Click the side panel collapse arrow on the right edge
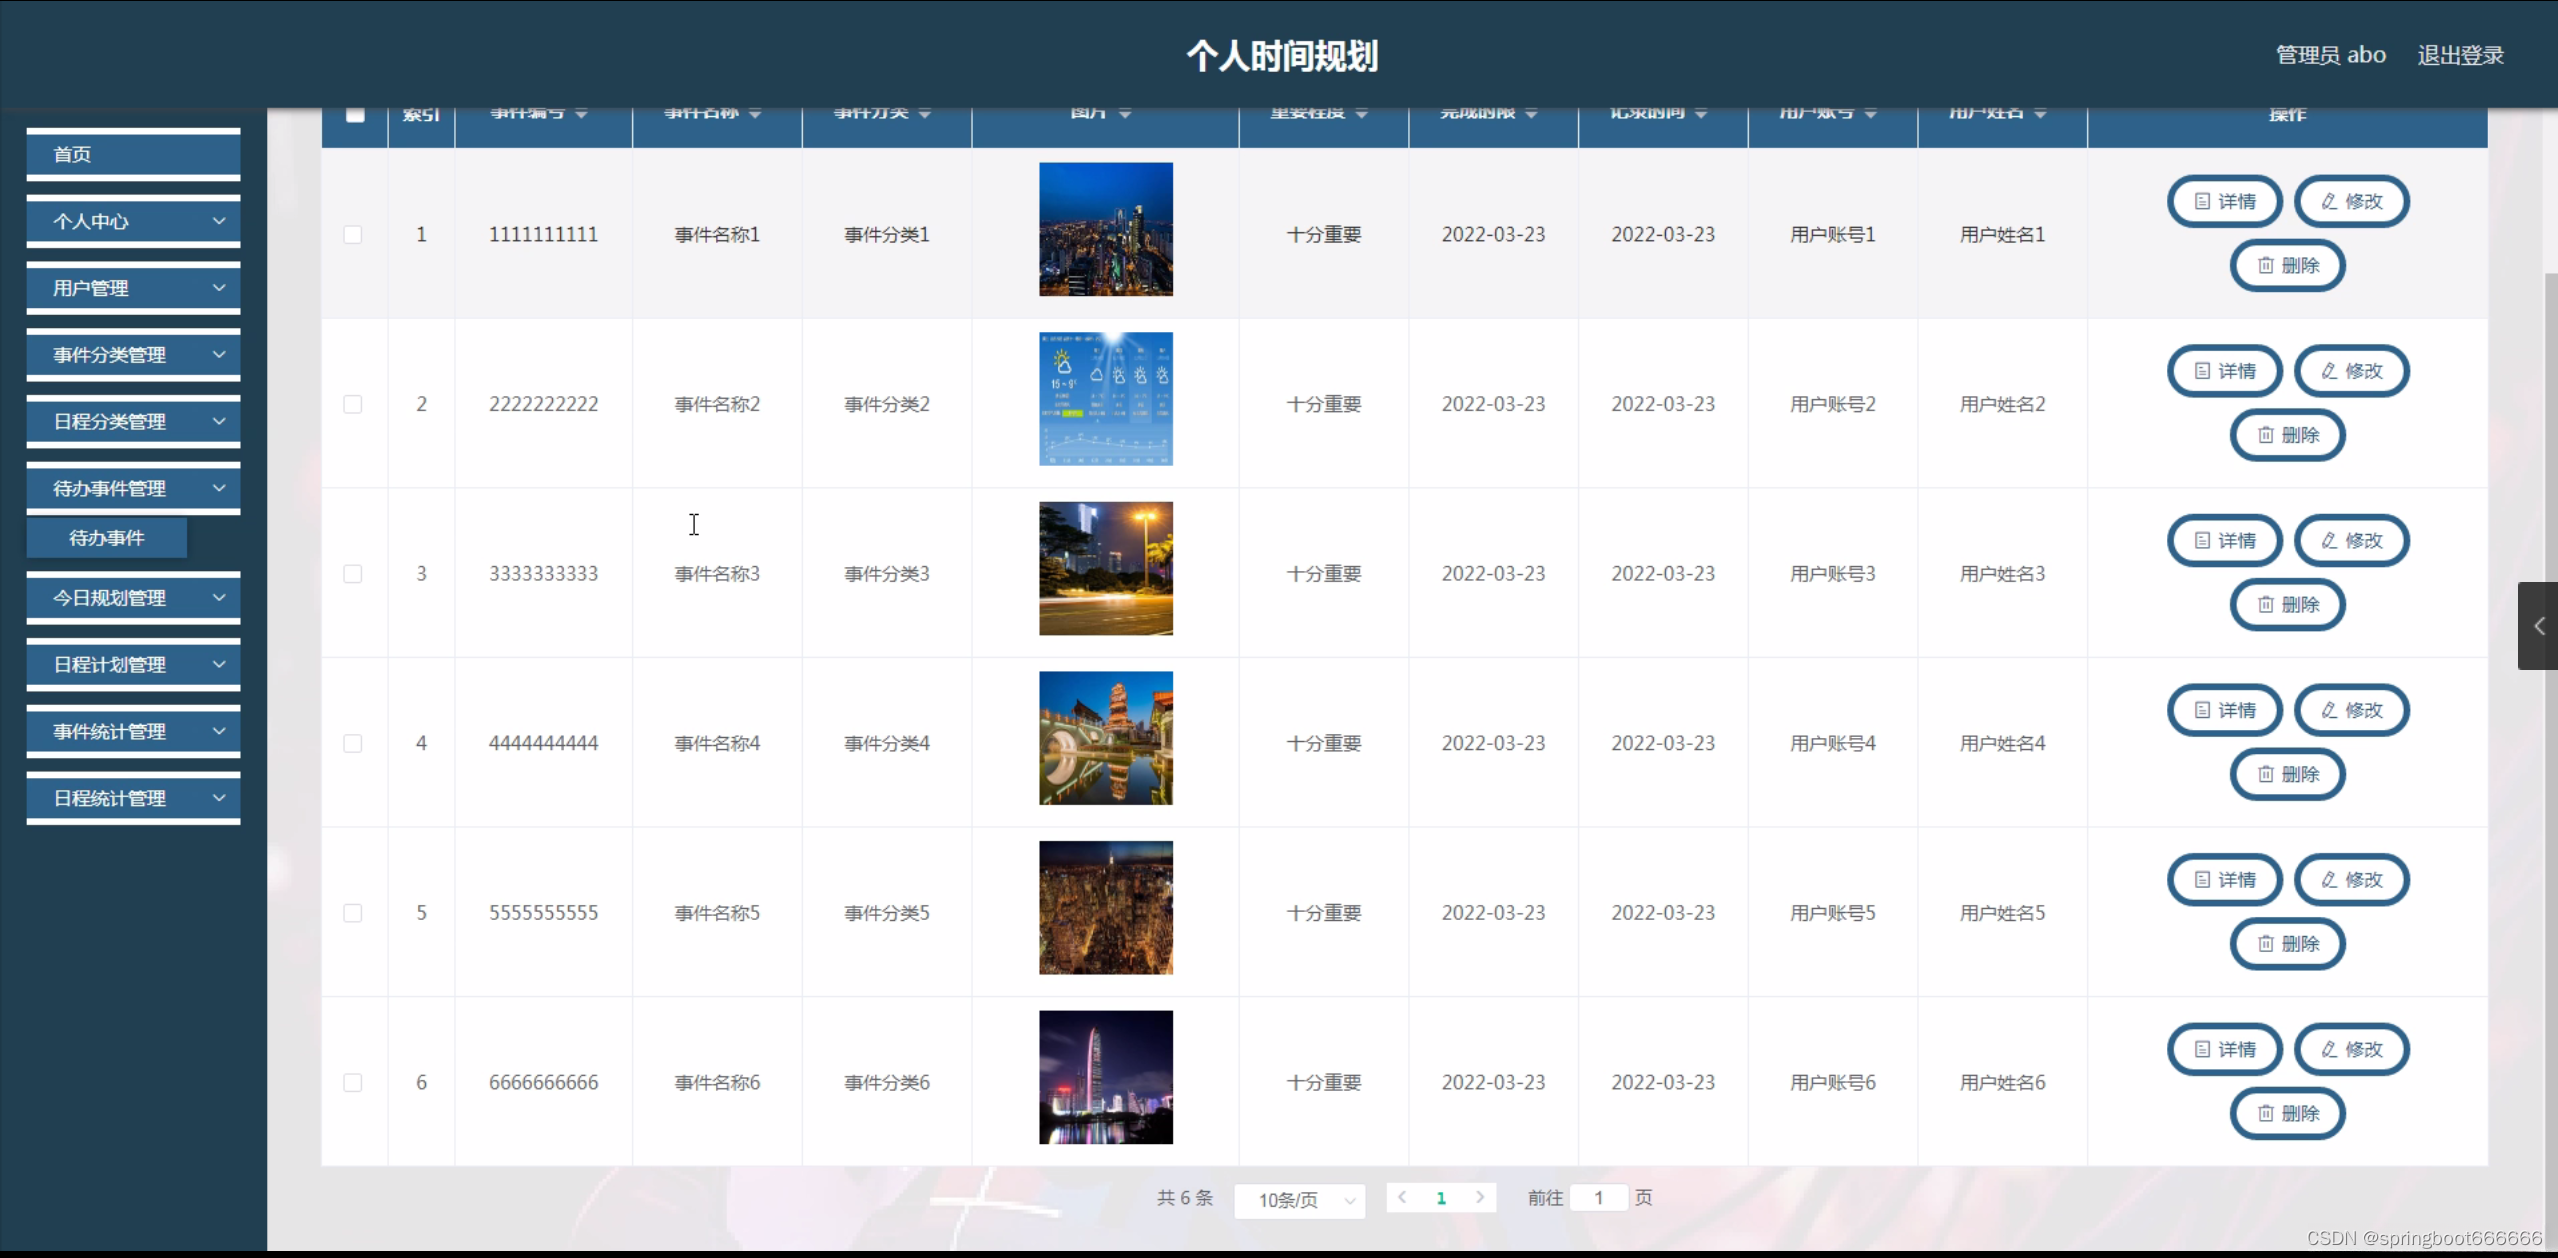 click(x=2538, y=626)
